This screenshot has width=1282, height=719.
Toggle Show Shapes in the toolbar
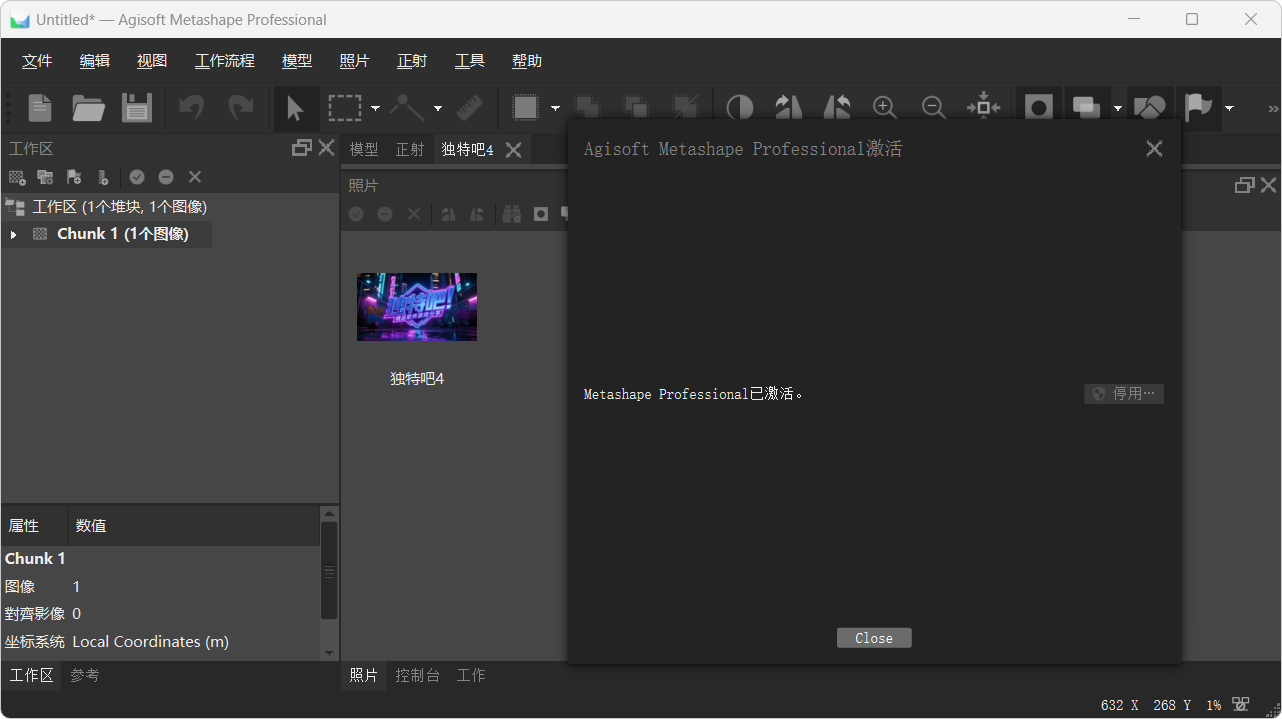coord(1148,107)
